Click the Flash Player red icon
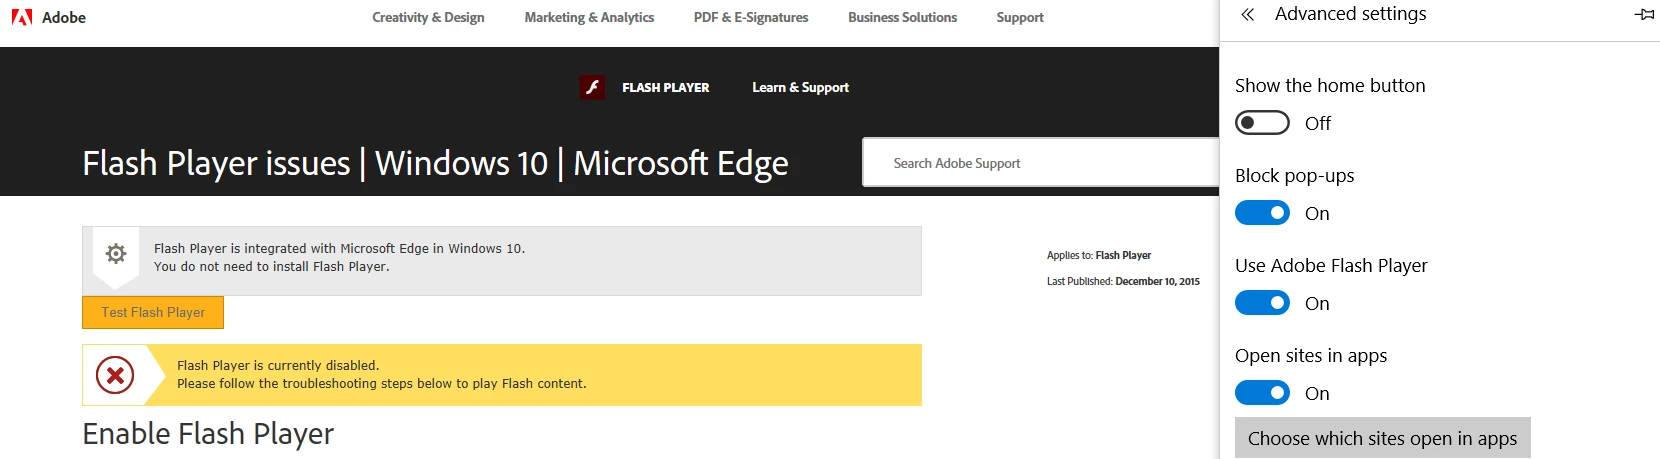The width and height of the screenshot is (1660, 459). click(592, 87)
